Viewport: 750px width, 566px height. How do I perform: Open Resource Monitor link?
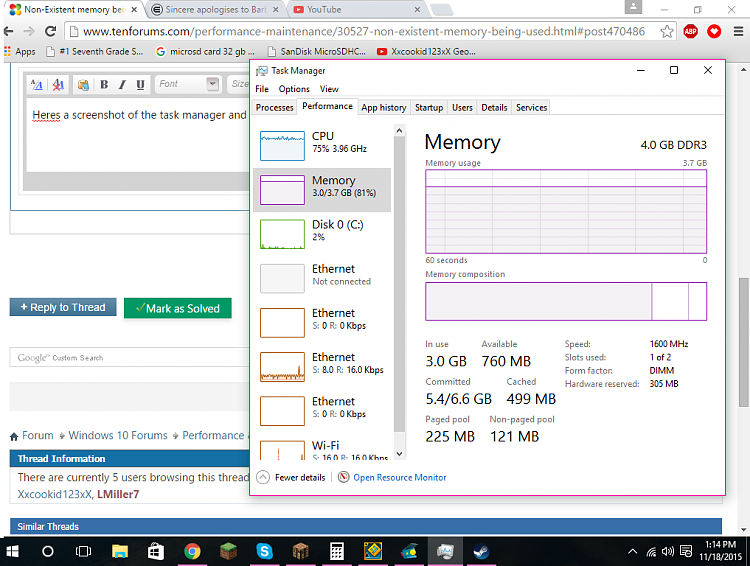pos(399,477)
